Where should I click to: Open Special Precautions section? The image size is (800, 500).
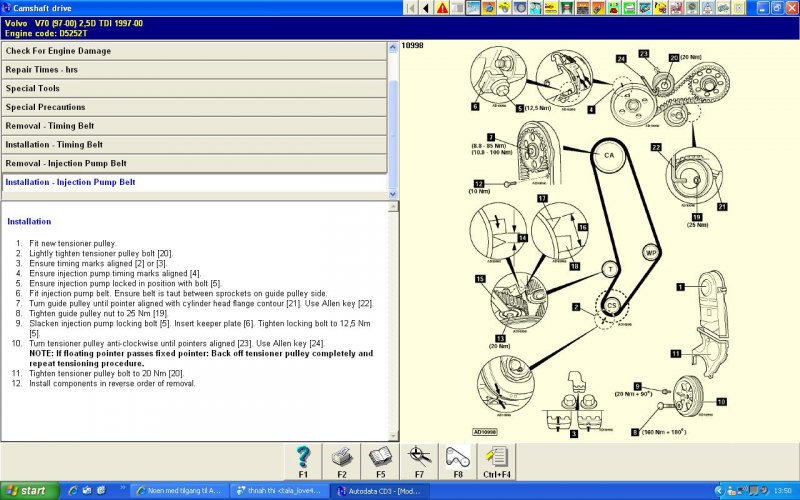pyautogui.click(x=193, y=107)
